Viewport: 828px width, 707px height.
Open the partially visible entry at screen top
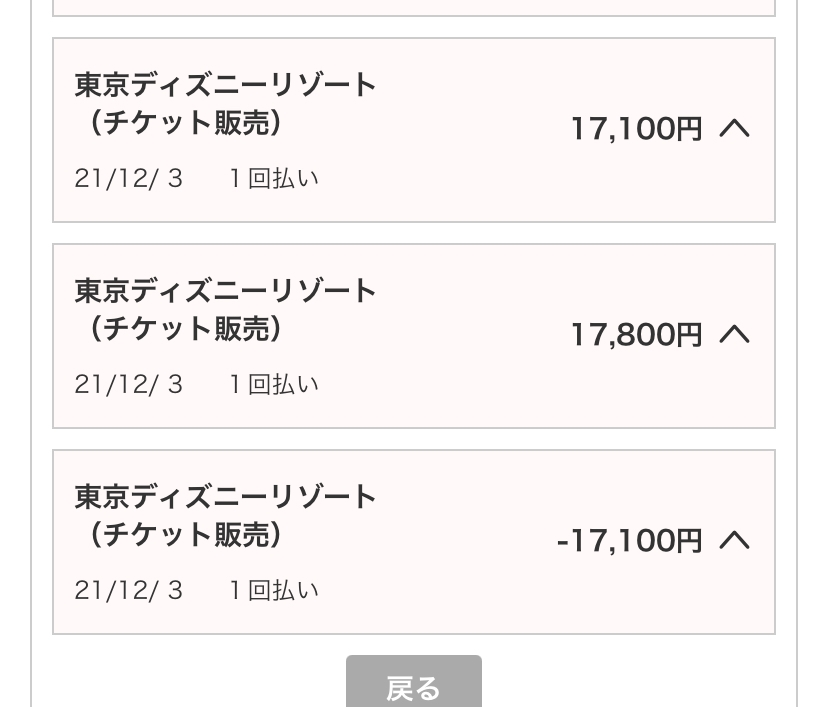(414, 8)
